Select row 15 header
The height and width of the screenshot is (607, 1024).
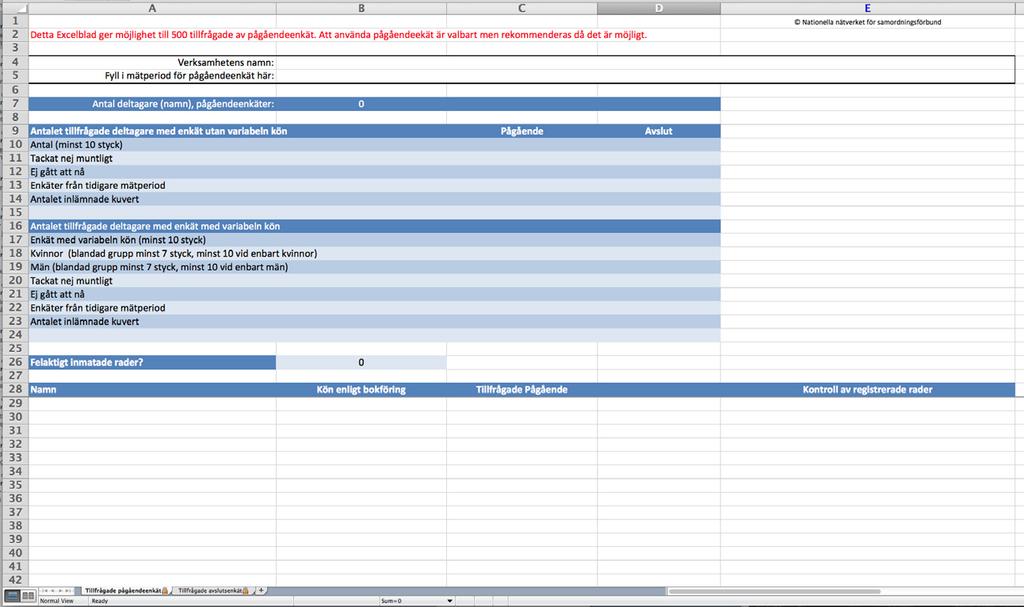(15, 212)
